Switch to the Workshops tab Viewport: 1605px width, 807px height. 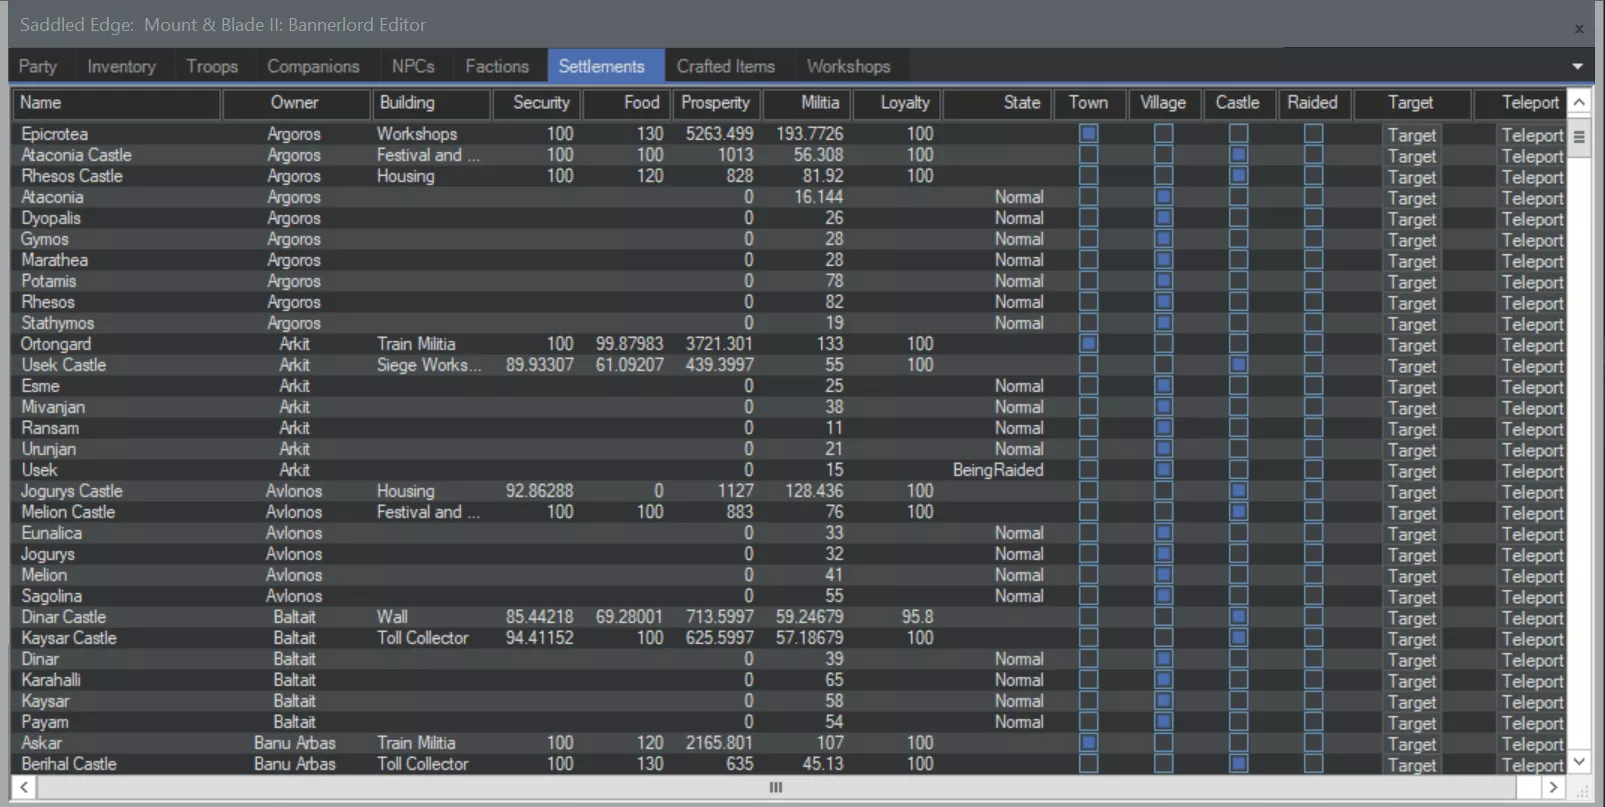tap(848, 66)
